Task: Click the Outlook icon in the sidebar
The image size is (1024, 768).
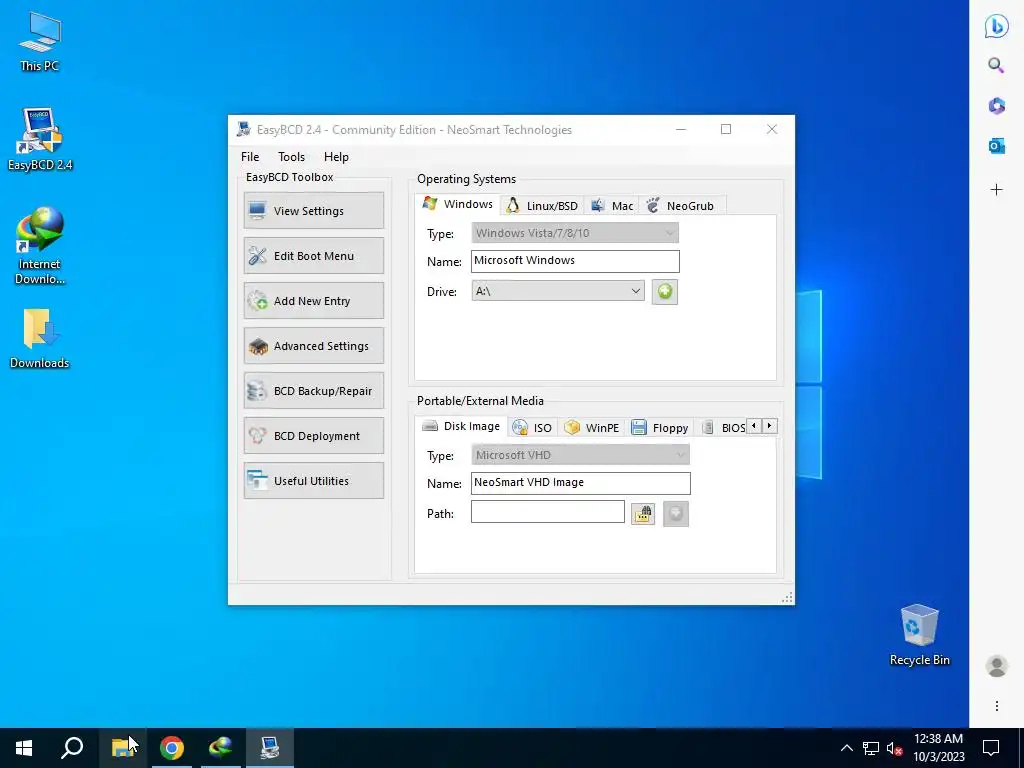Action: coord(997,146)
